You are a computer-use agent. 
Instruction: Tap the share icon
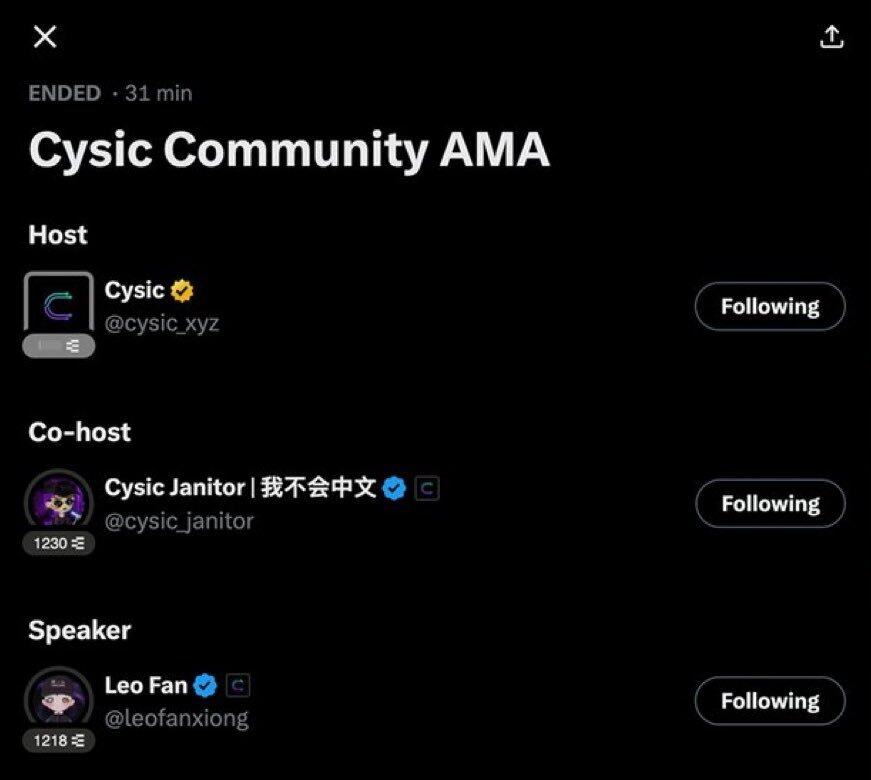click(831, 37)
